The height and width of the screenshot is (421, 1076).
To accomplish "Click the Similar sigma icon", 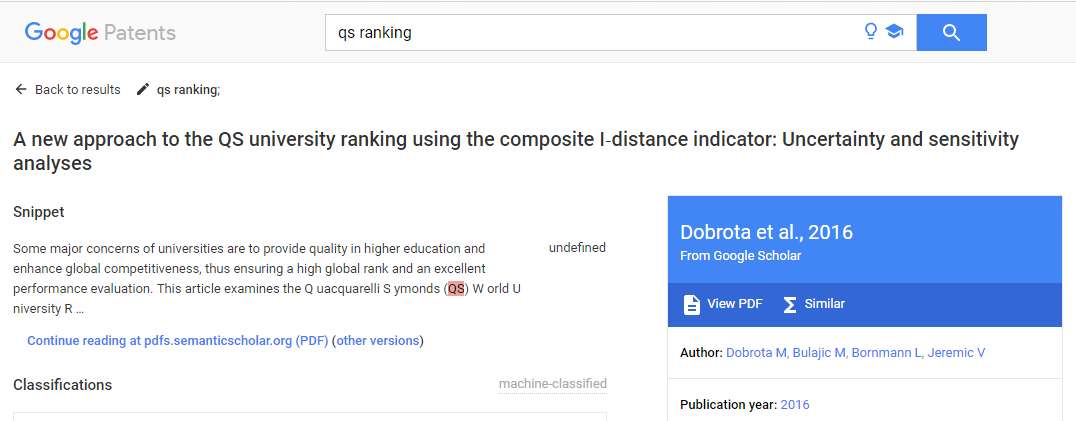I will [790, 304].
